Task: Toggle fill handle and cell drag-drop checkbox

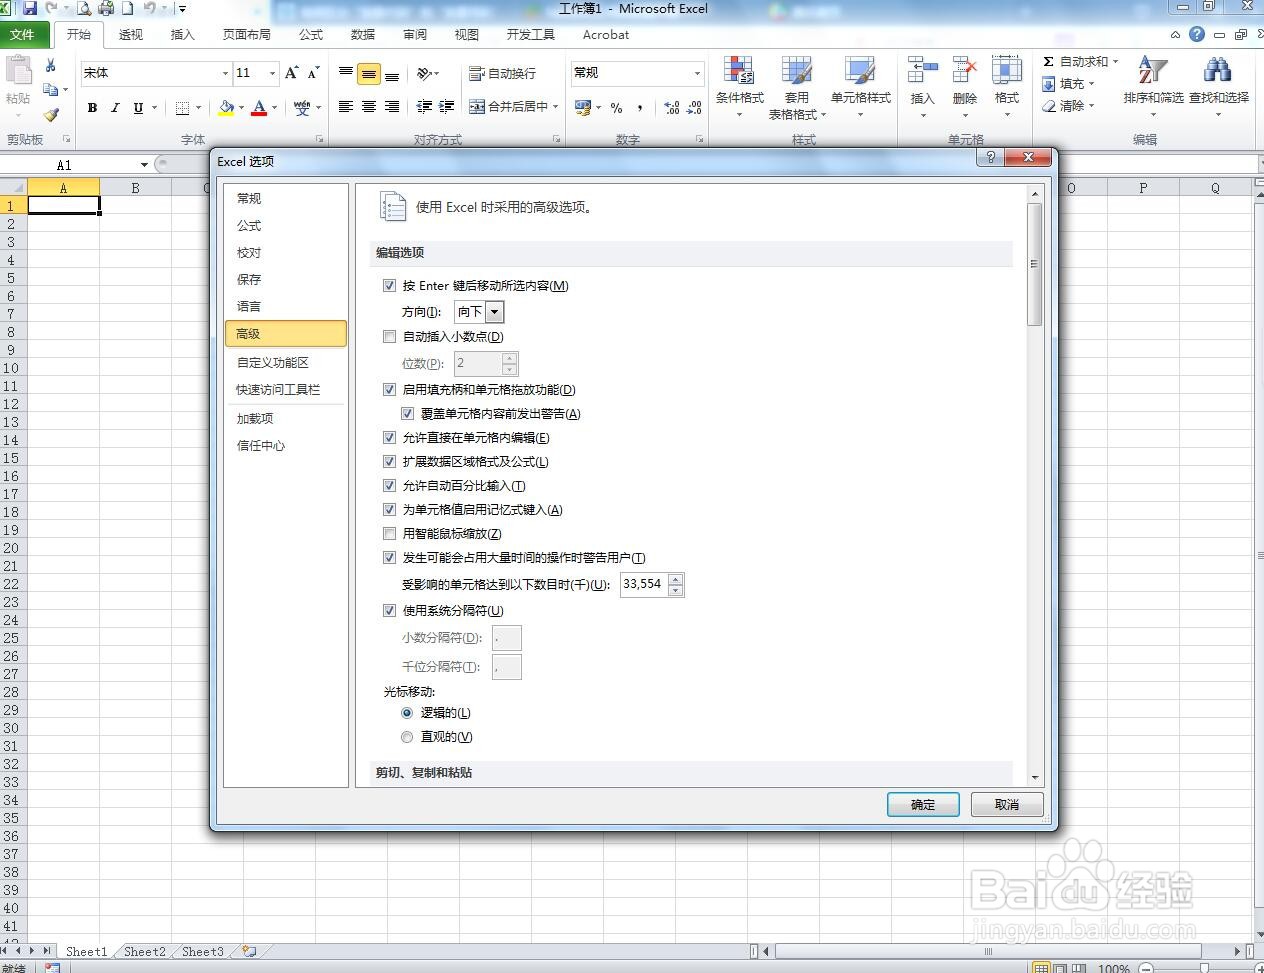Action: pos(390,390)
